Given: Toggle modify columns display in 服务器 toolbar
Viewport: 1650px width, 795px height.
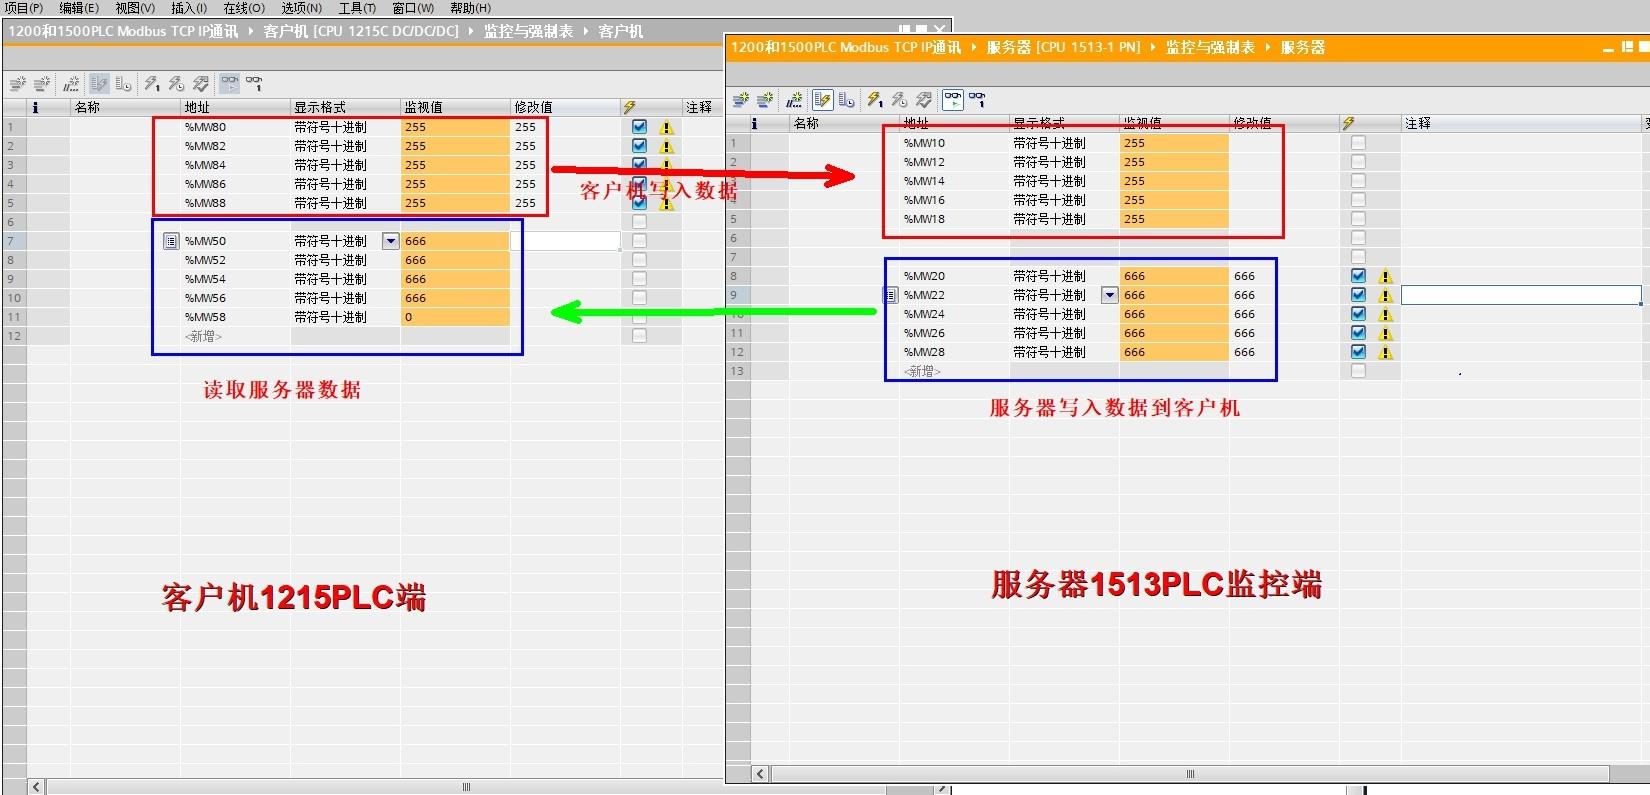Looking at the screenshot, I should point(822,100).
